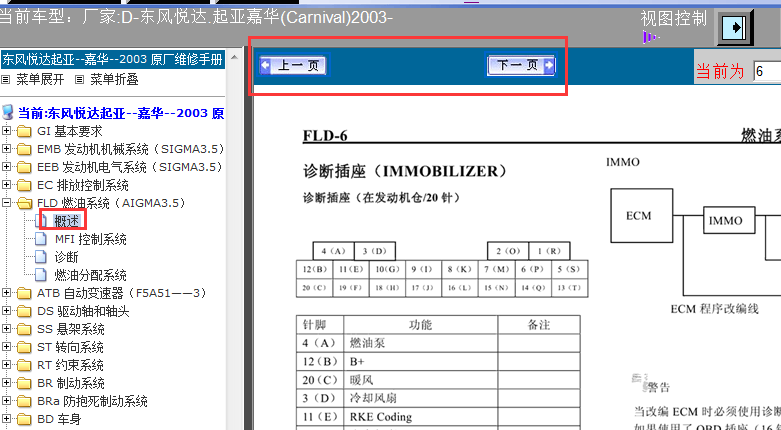Click the RT folder icon
The width and height of the screenshot is (781, 430).
pyautogui.click(x=23, y=365)
